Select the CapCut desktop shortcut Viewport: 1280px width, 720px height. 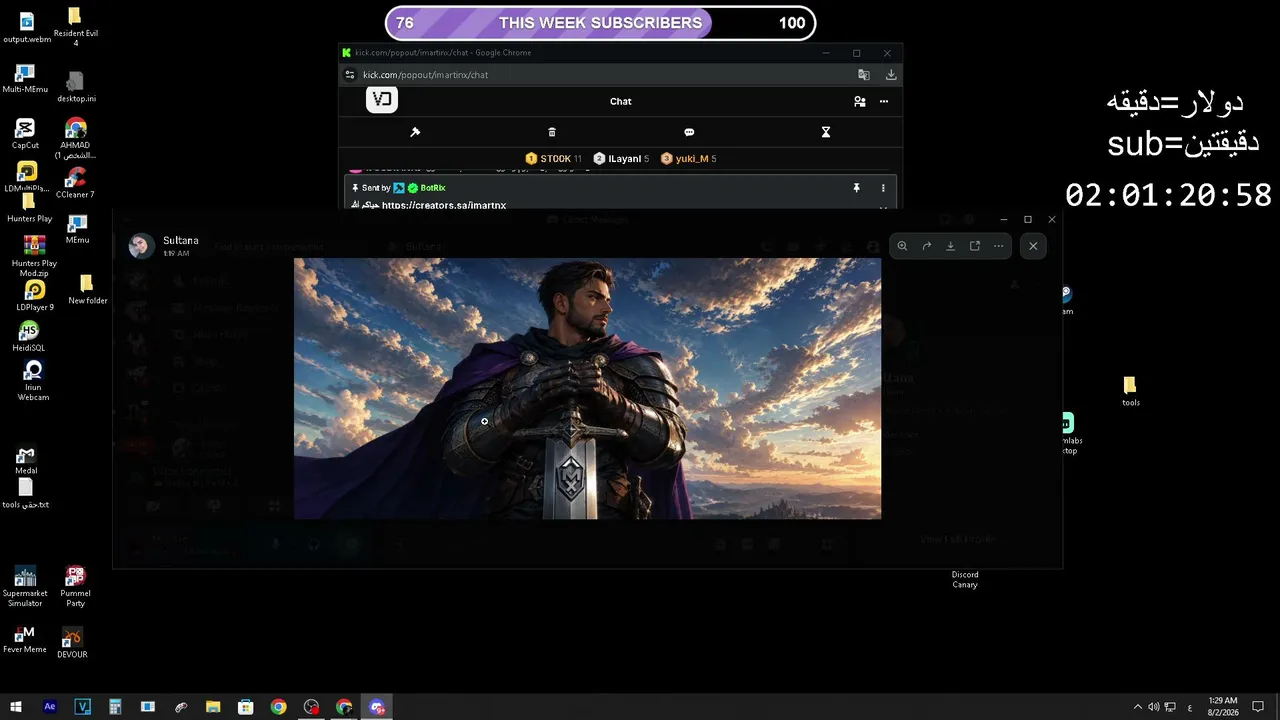25,134
